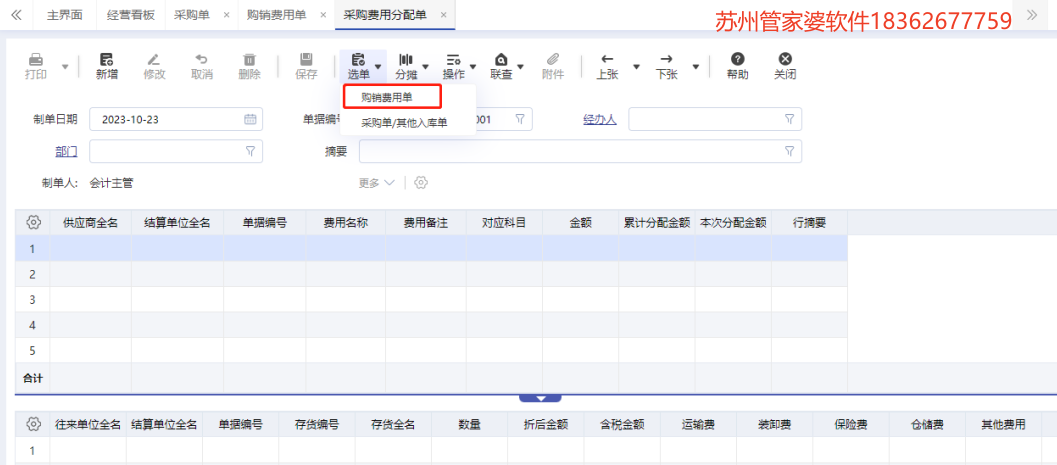Expand the 打印 dropdown arrow
The image size is (1057, 465).
[x=66, y=67]
